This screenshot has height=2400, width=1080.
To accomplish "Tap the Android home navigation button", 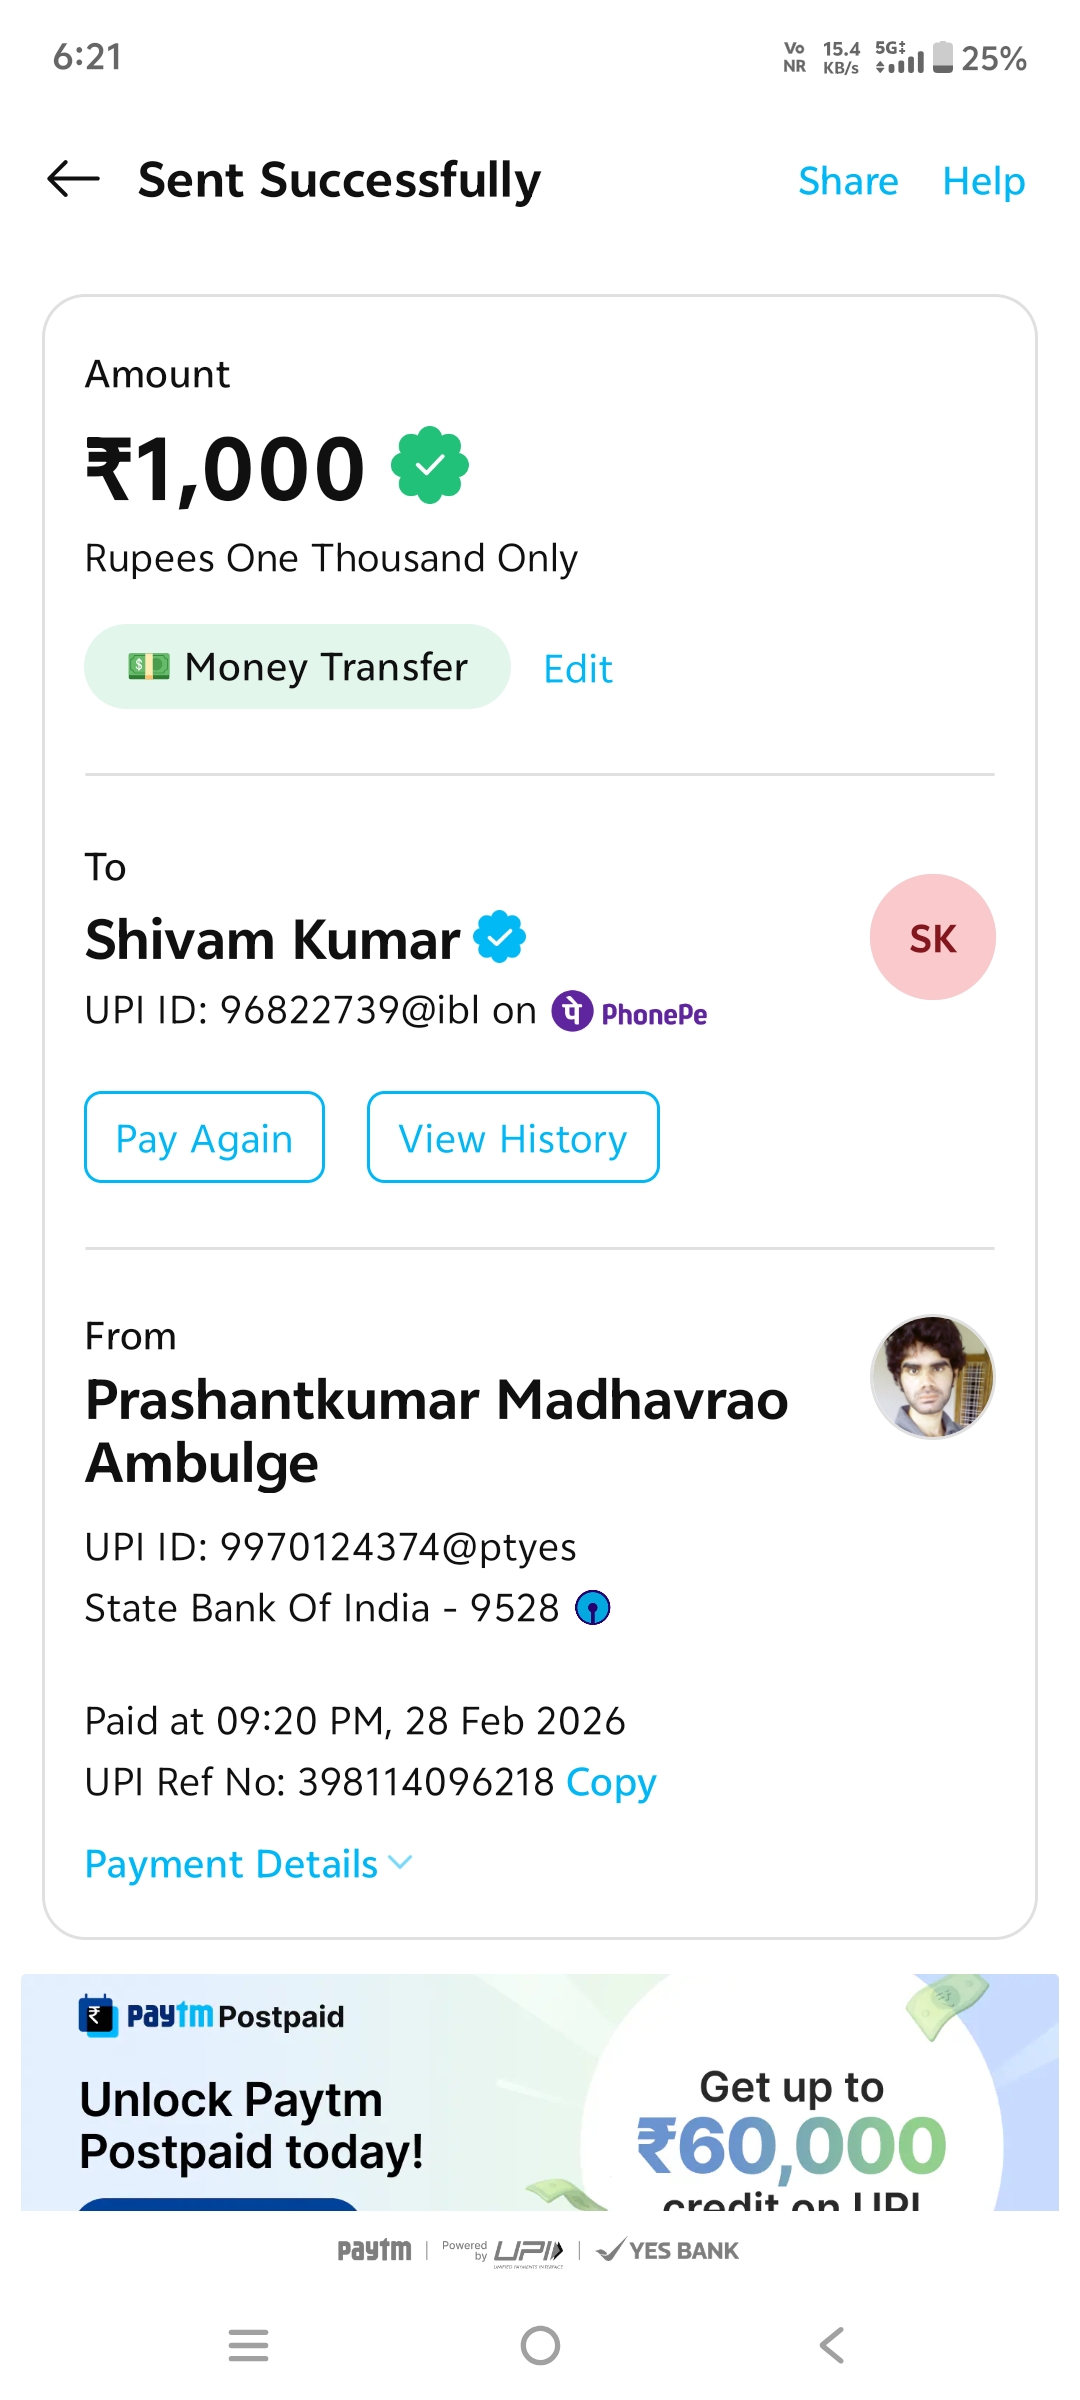I will click(540, 2345).
